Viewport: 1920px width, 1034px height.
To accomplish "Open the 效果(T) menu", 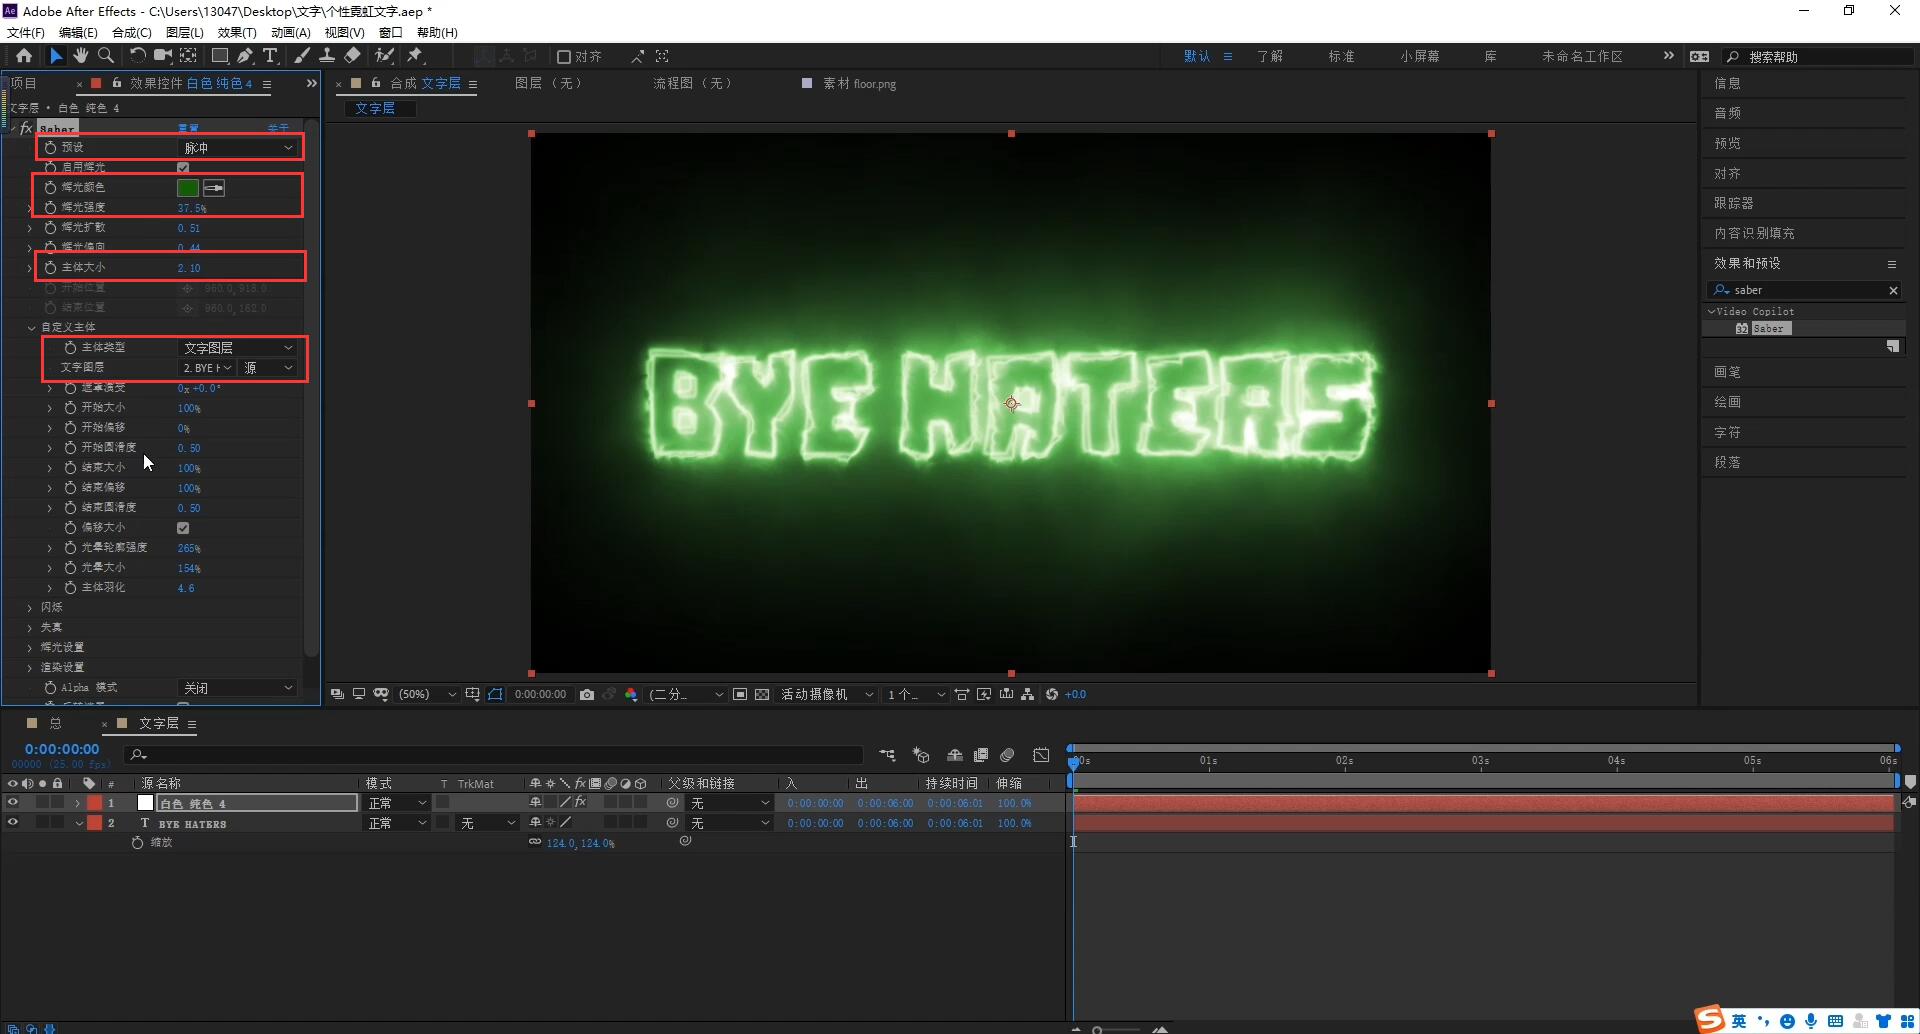I will 237,32.
